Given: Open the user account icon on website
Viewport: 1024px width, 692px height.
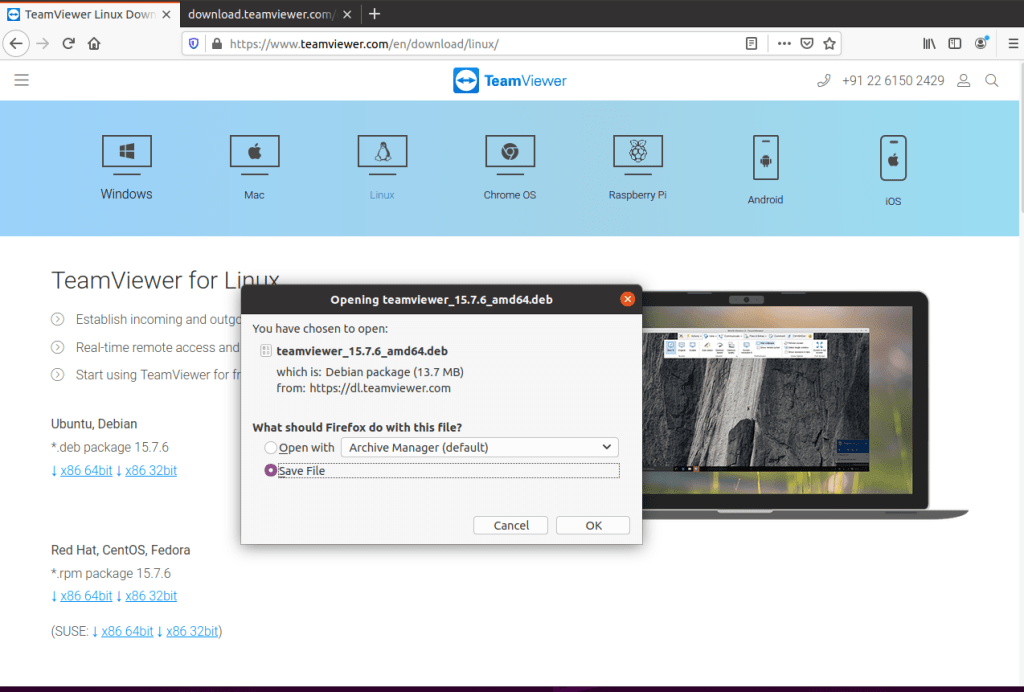Looking at the screenshot, I should 963,80.
